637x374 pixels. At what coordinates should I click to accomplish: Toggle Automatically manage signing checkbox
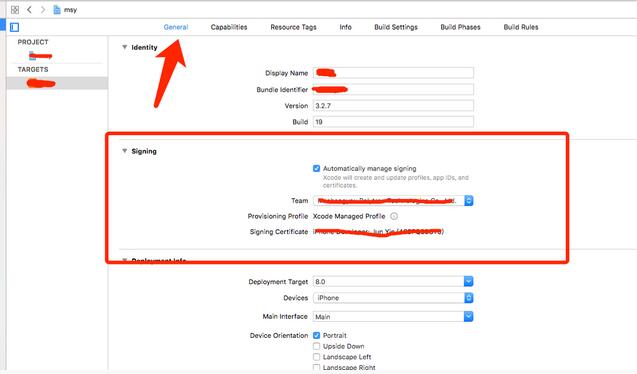316,168
